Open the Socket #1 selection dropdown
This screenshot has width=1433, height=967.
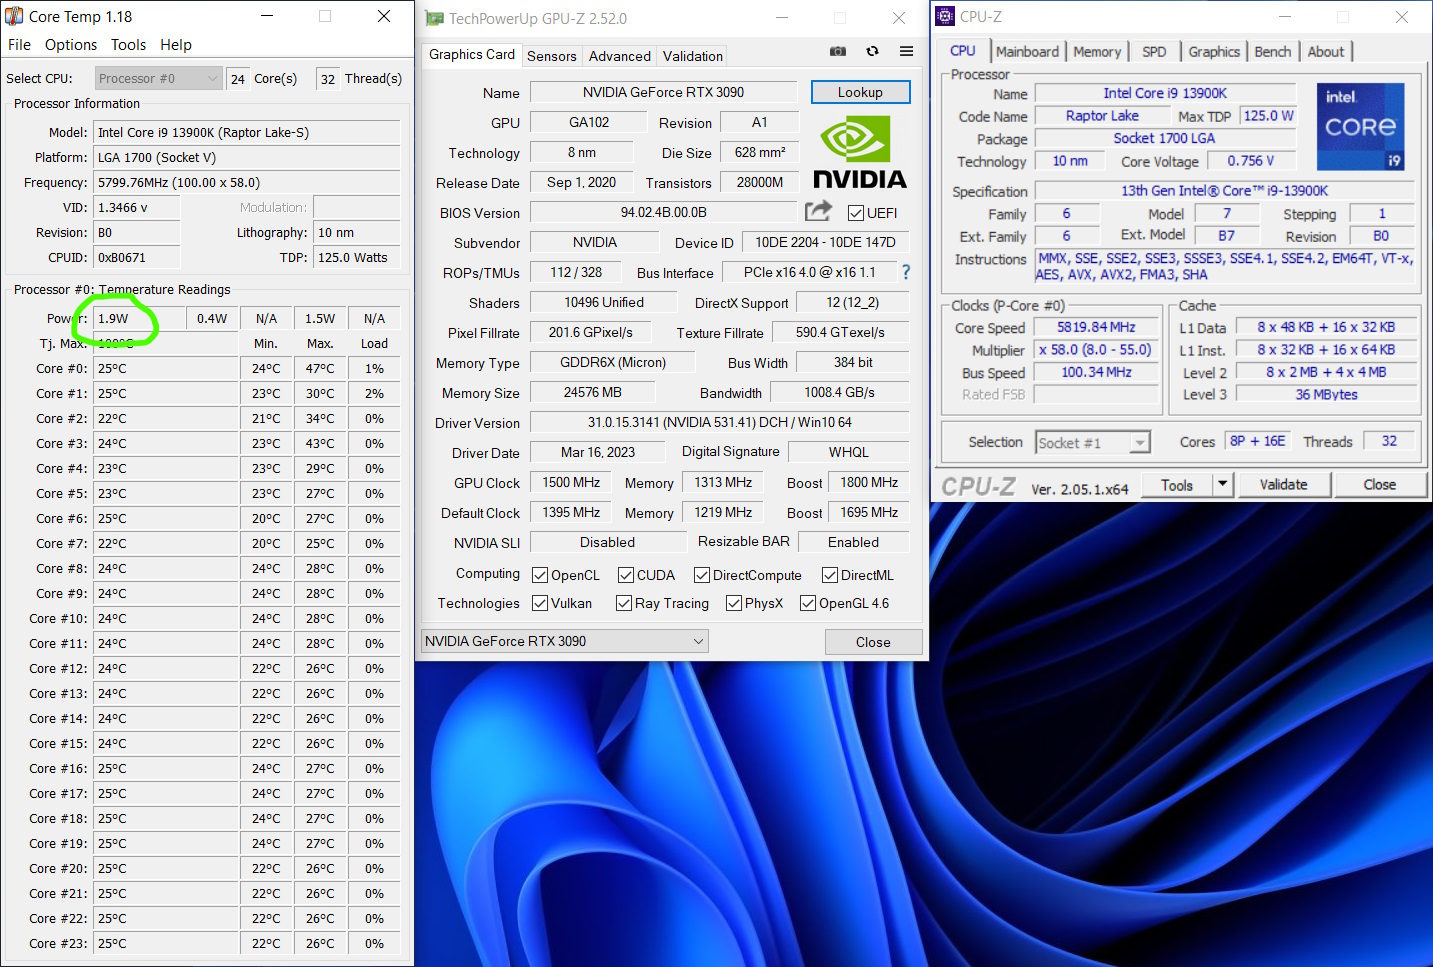tap(1138, 441)
